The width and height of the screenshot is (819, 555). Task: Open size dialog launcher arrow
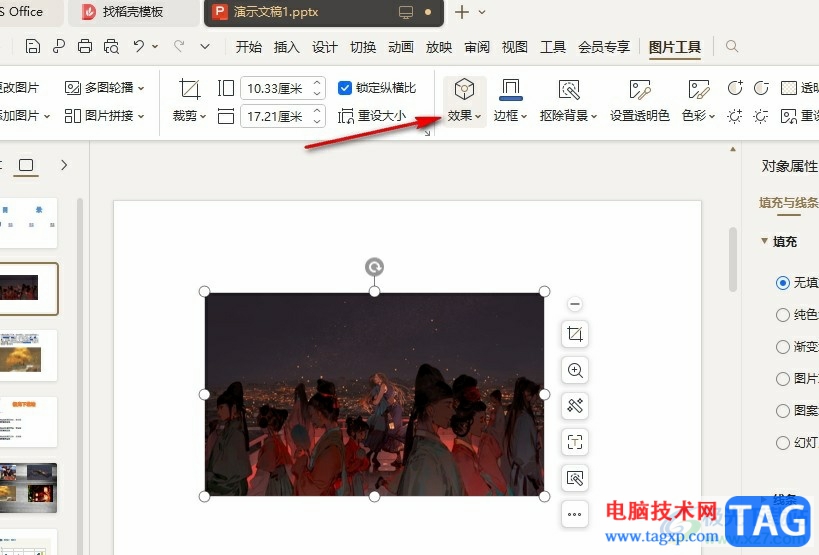(427, 133)
